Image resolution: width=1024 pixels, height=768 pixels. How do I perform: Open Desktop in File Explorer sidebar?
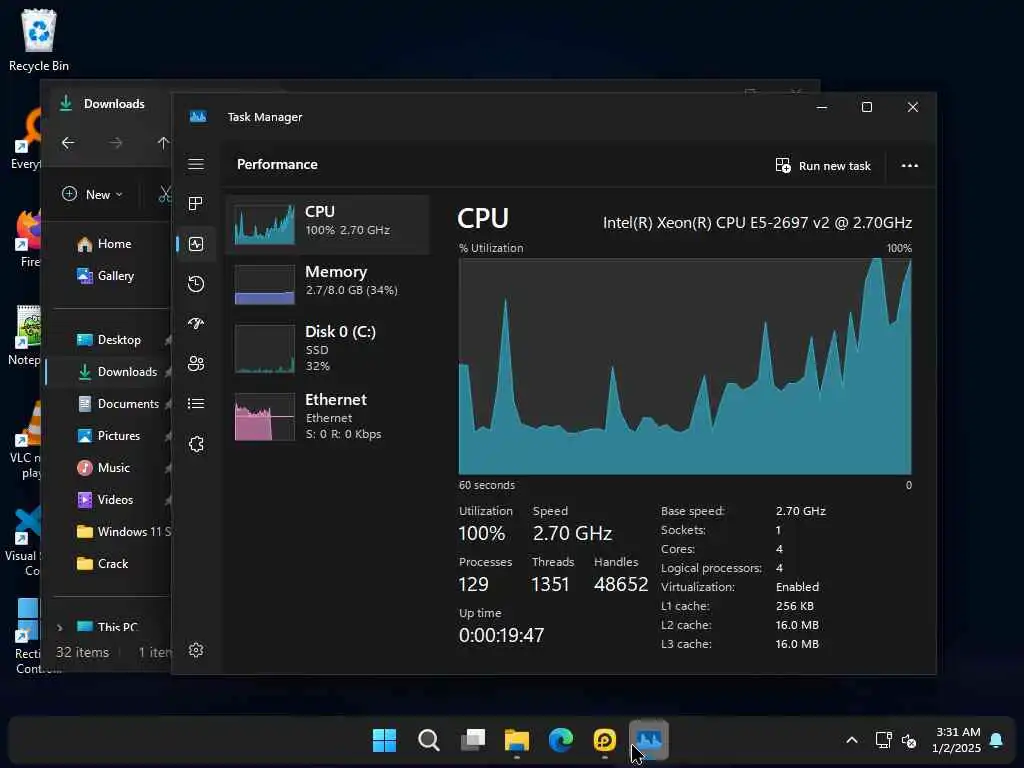(109, 340)
